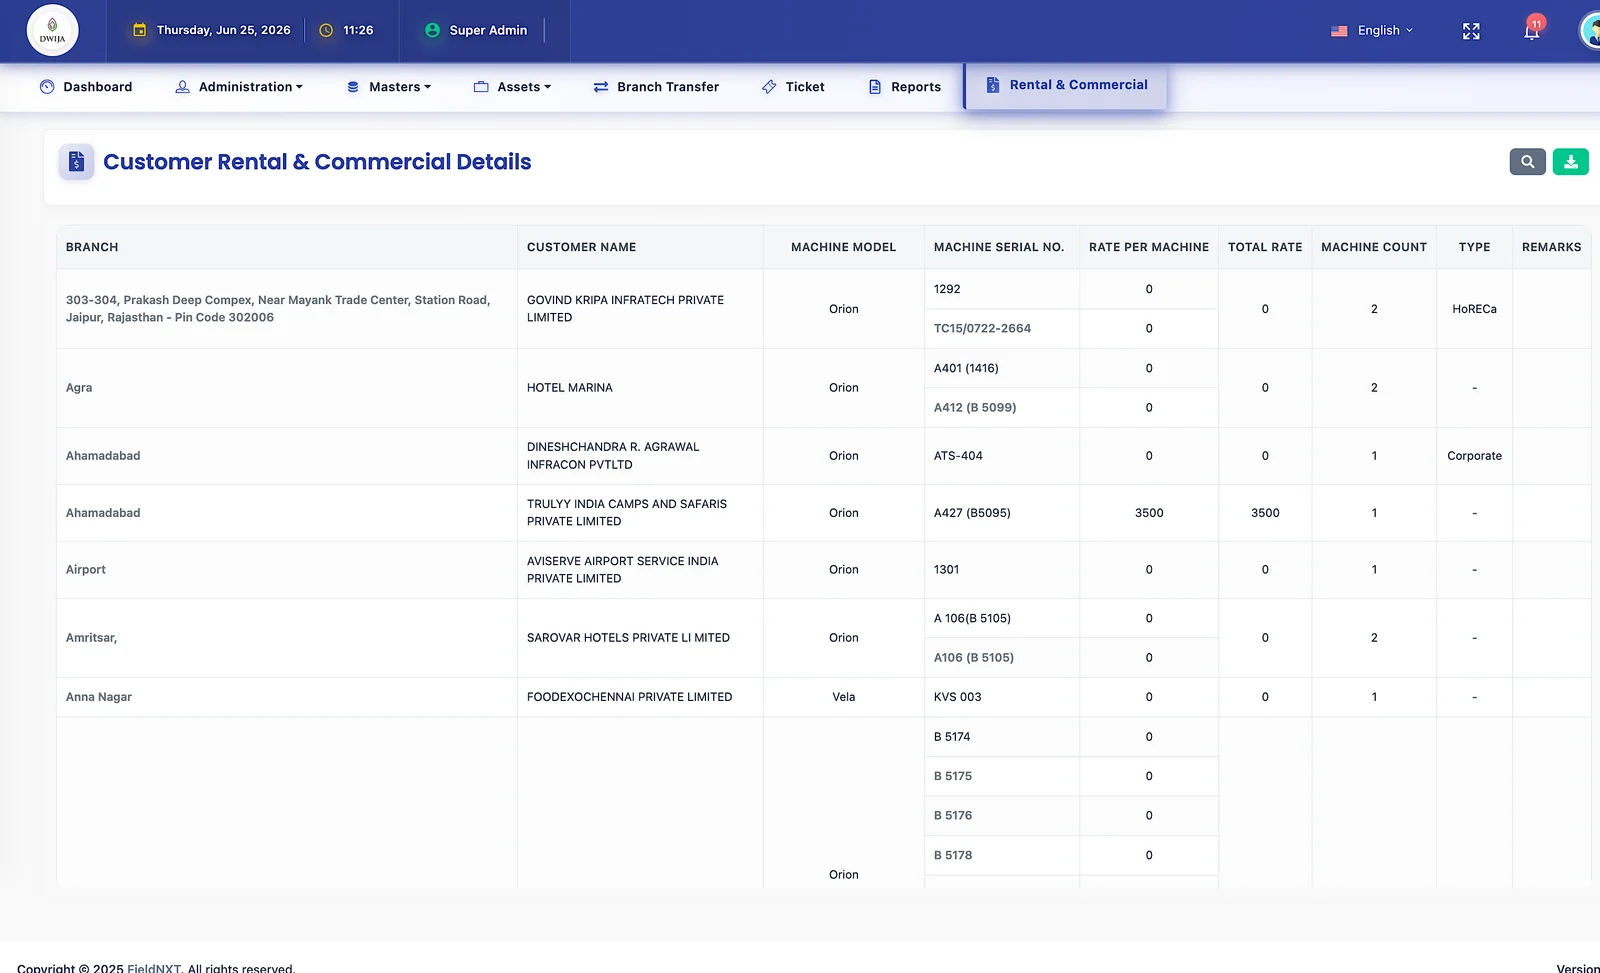
Task: Click the calendar icon beside the date
Action: pos(140,30)
